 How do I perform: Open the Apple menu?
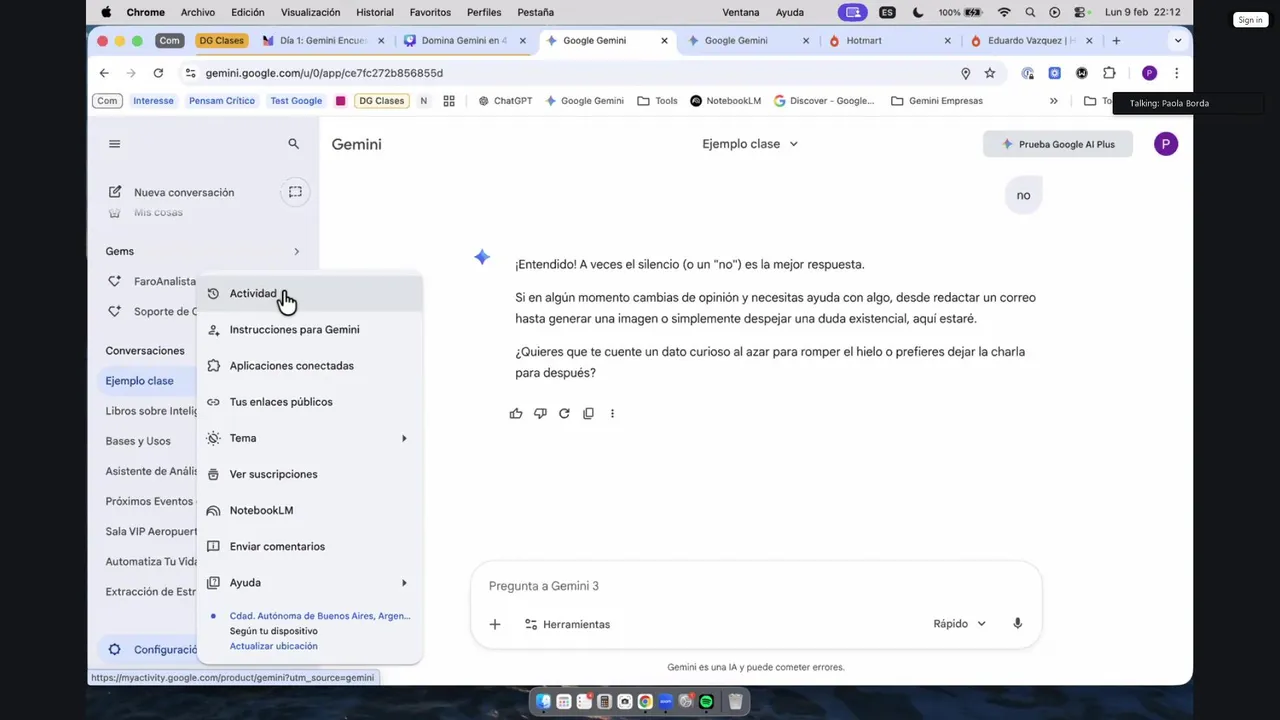click(106, 12)
